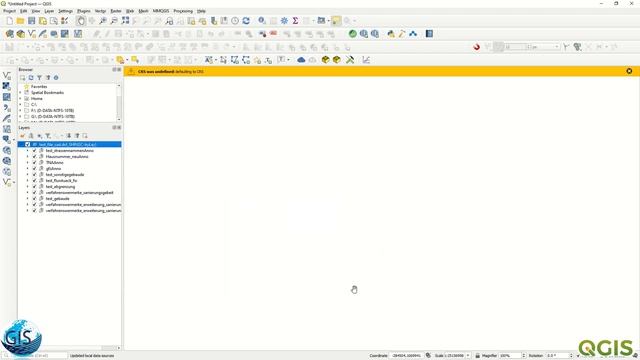
Task: Toggle visibility of the selected top group layer
Action: (x=28, y=144)
